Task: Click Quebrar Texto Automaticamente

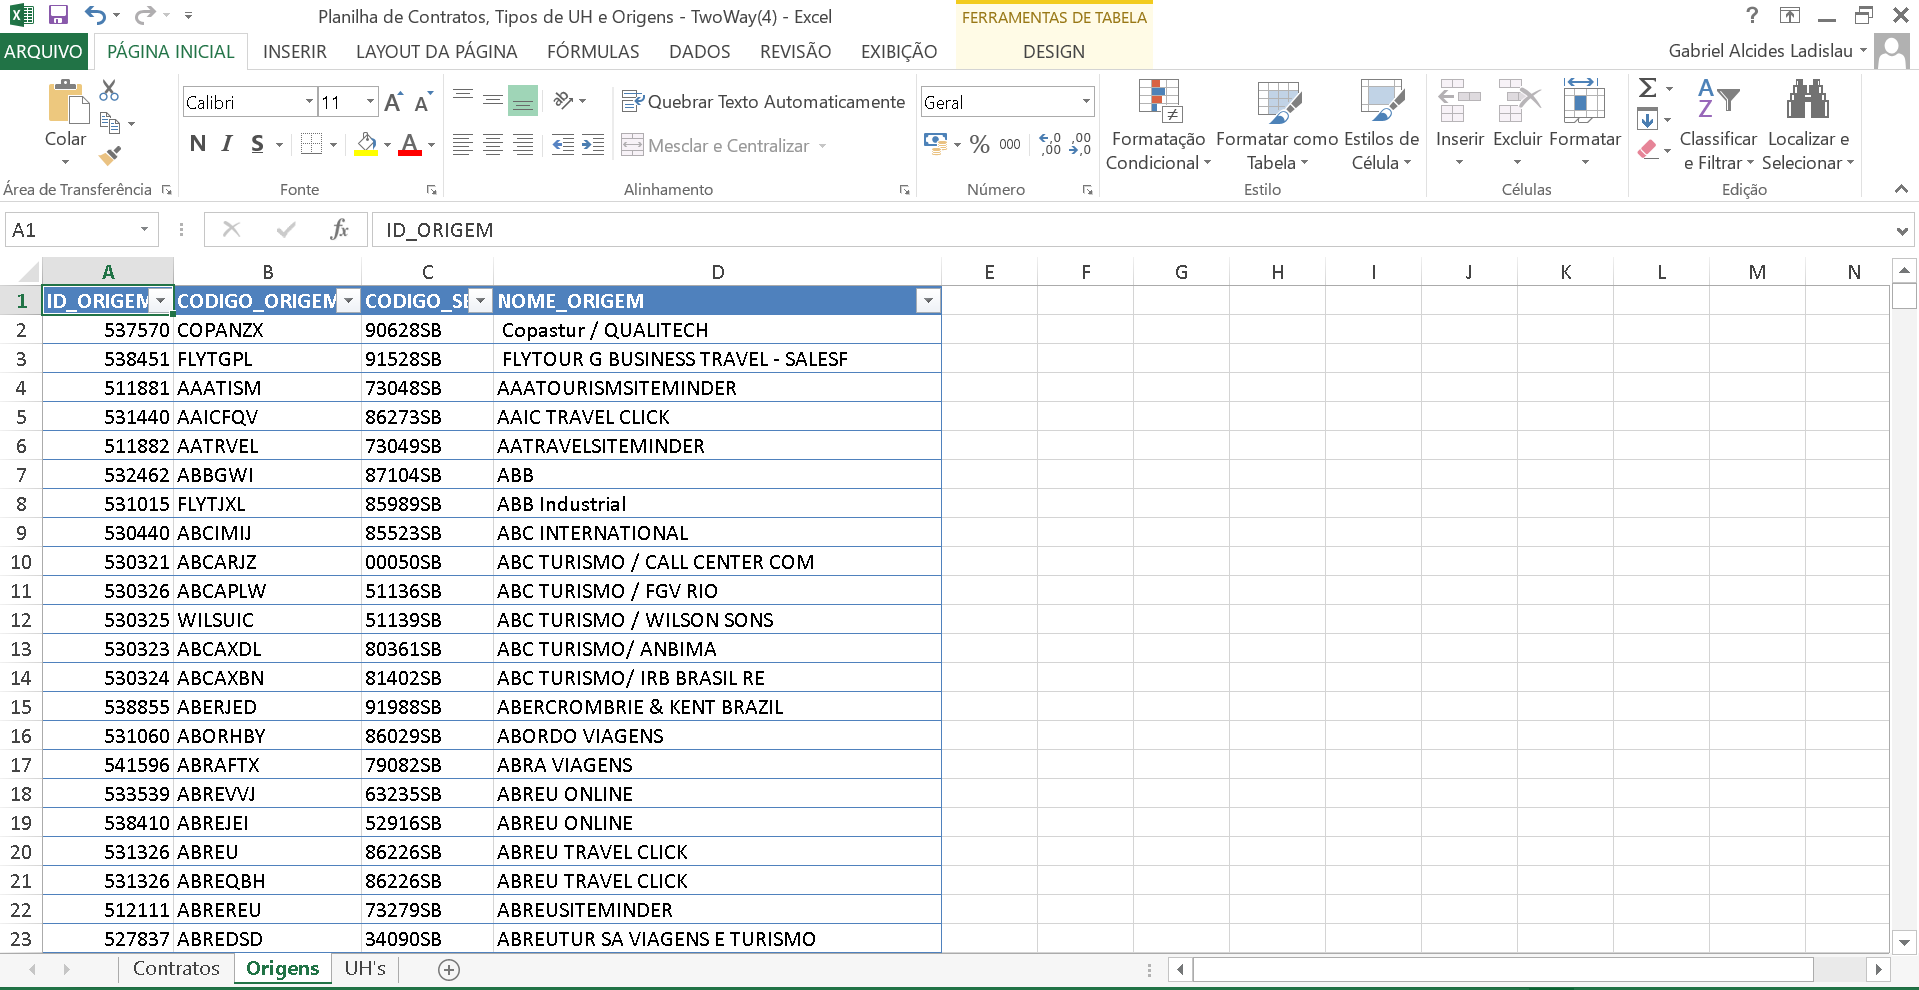Action: point(763,101)
